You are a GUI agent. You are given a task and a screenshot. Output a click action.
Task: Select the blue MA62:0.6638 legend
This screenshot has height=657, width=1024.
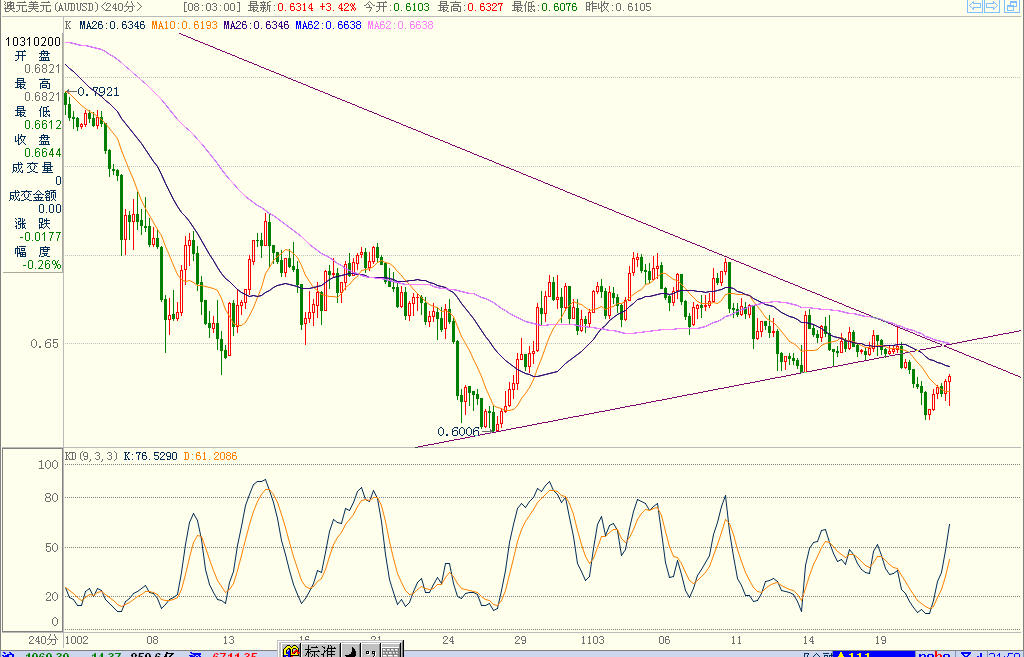(x=328, y=25)
